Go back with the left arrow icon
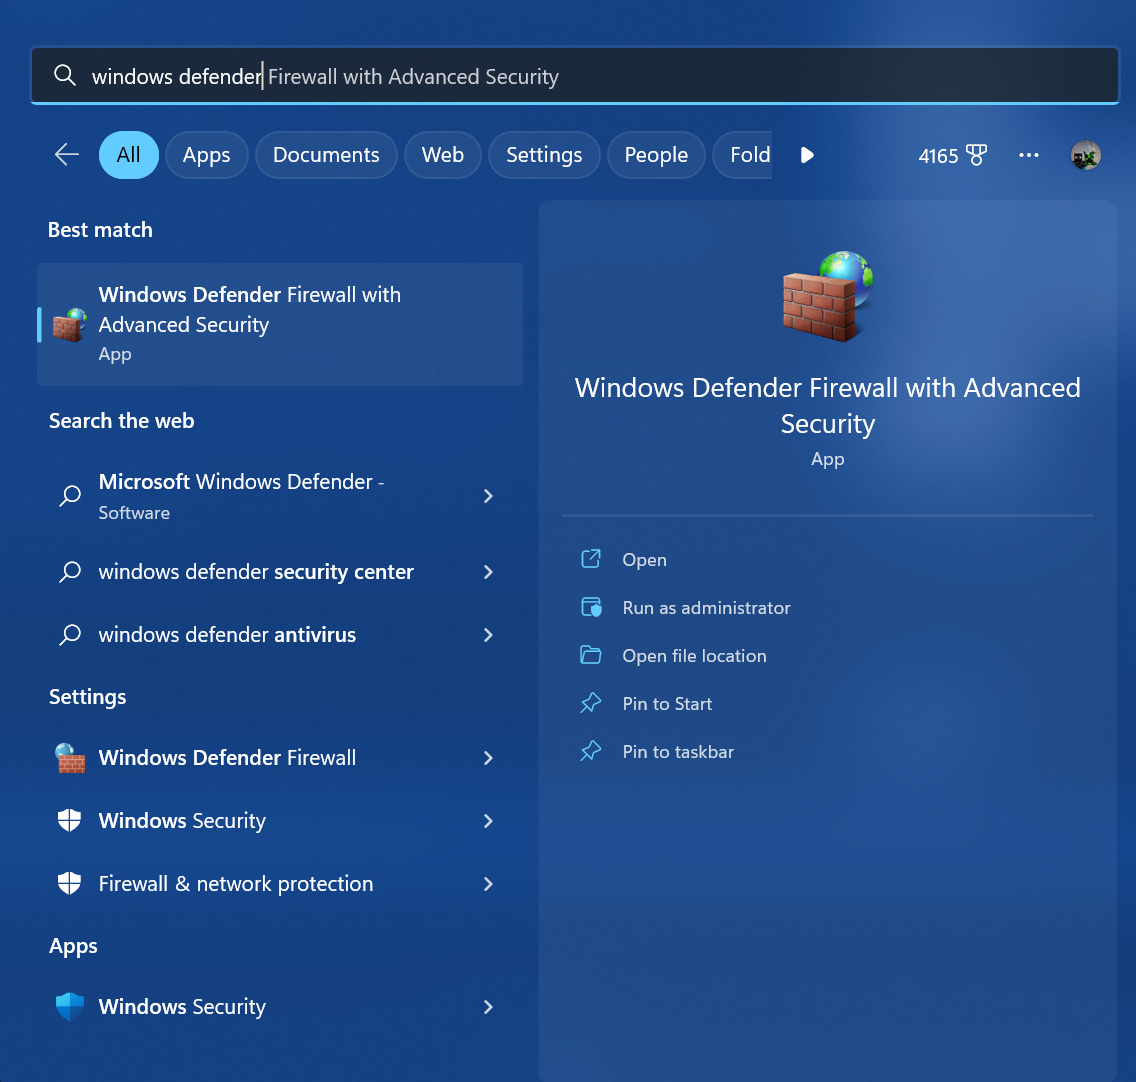Screen dimensions: 1136x1082 67,154
